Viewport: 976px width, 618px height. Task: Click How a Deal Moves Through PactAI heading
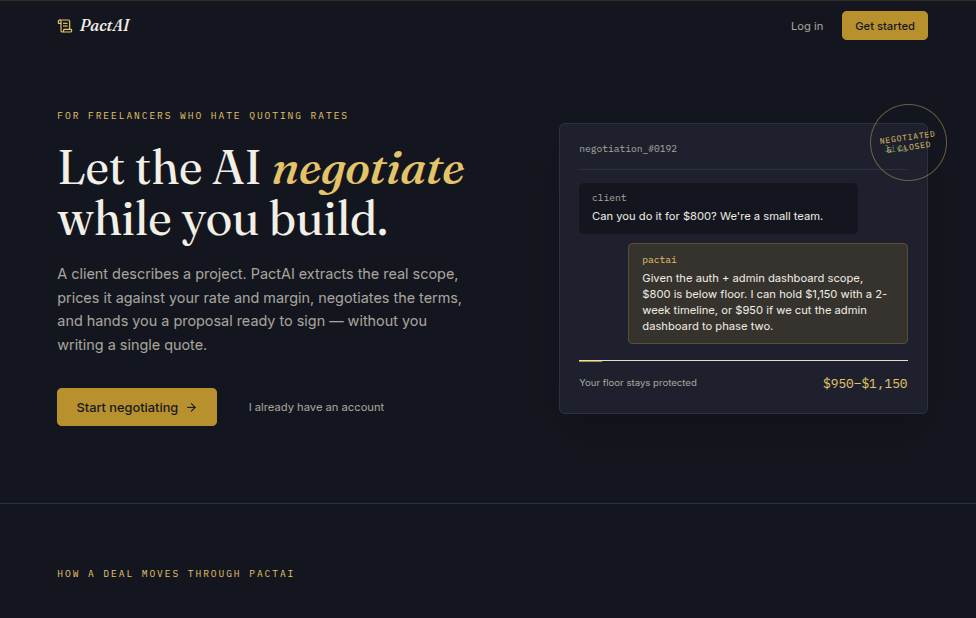tap(176, 574)
